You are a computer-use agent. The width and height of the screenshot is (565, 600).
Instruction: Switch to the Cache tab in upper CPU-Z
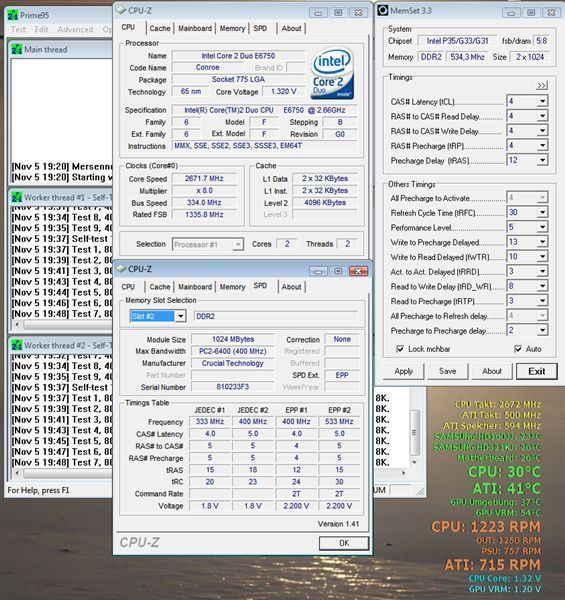[160, 28]
